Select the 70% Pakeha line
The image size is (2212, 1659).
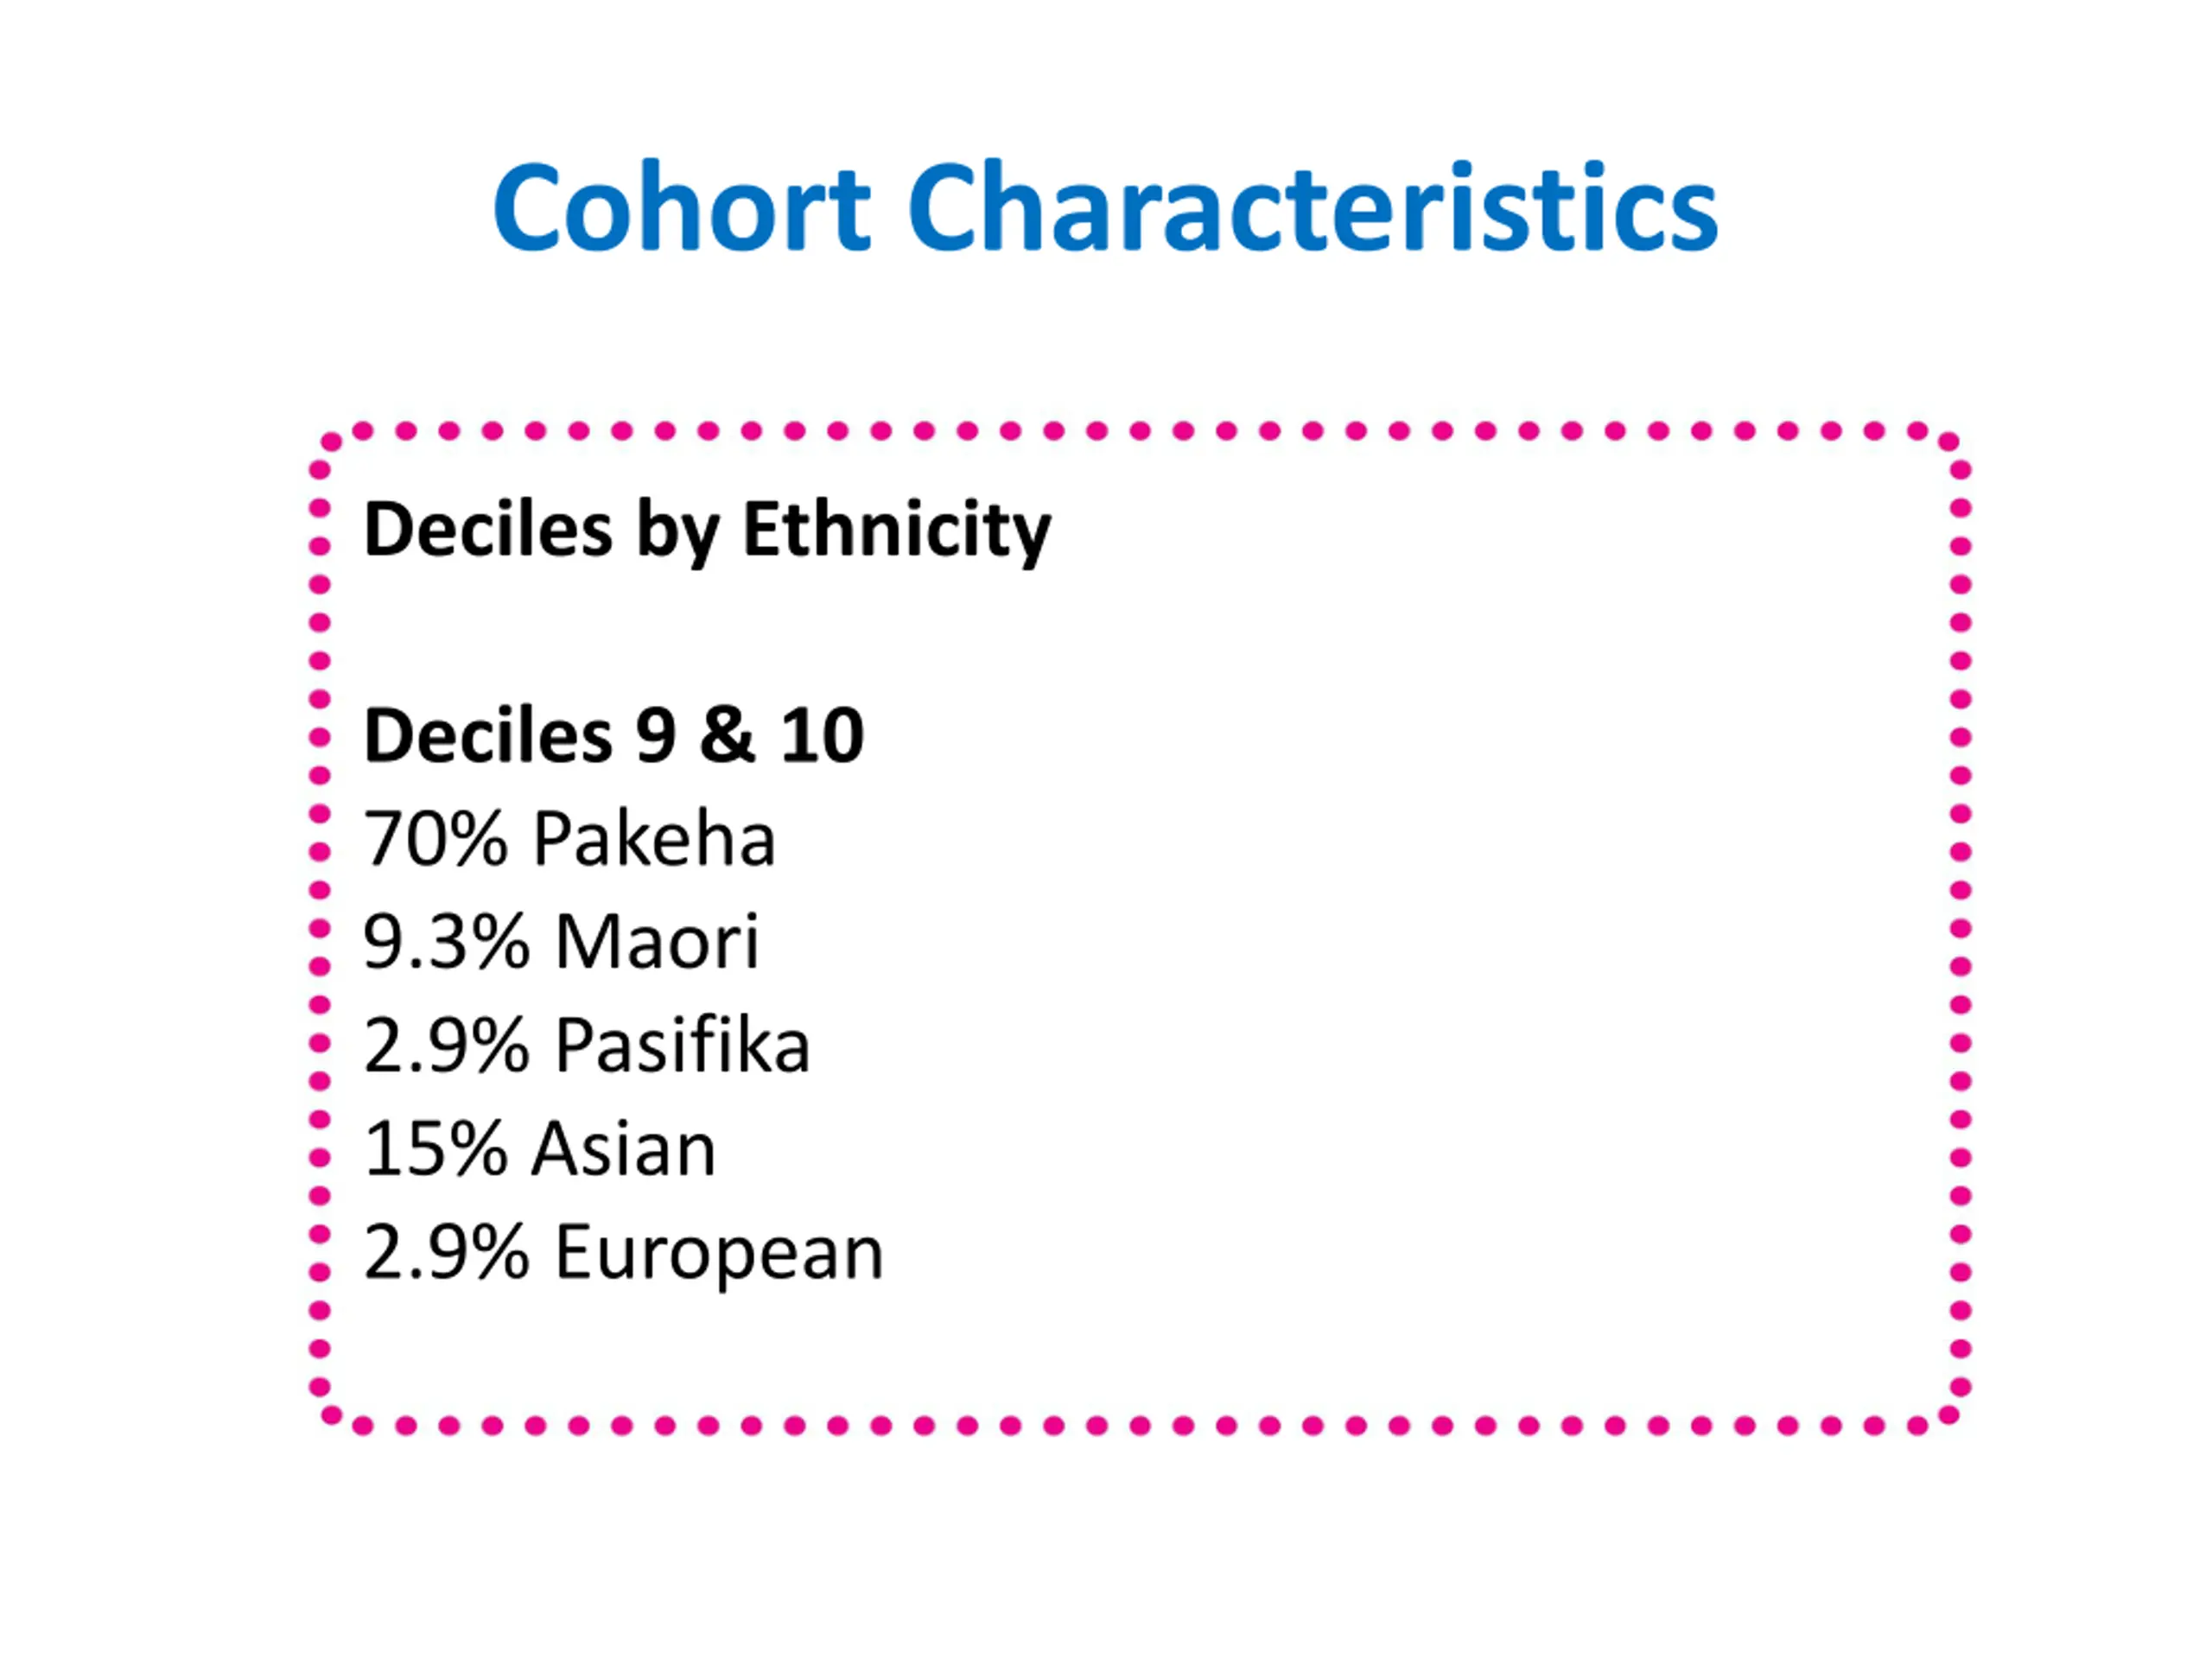click(569, 839)
